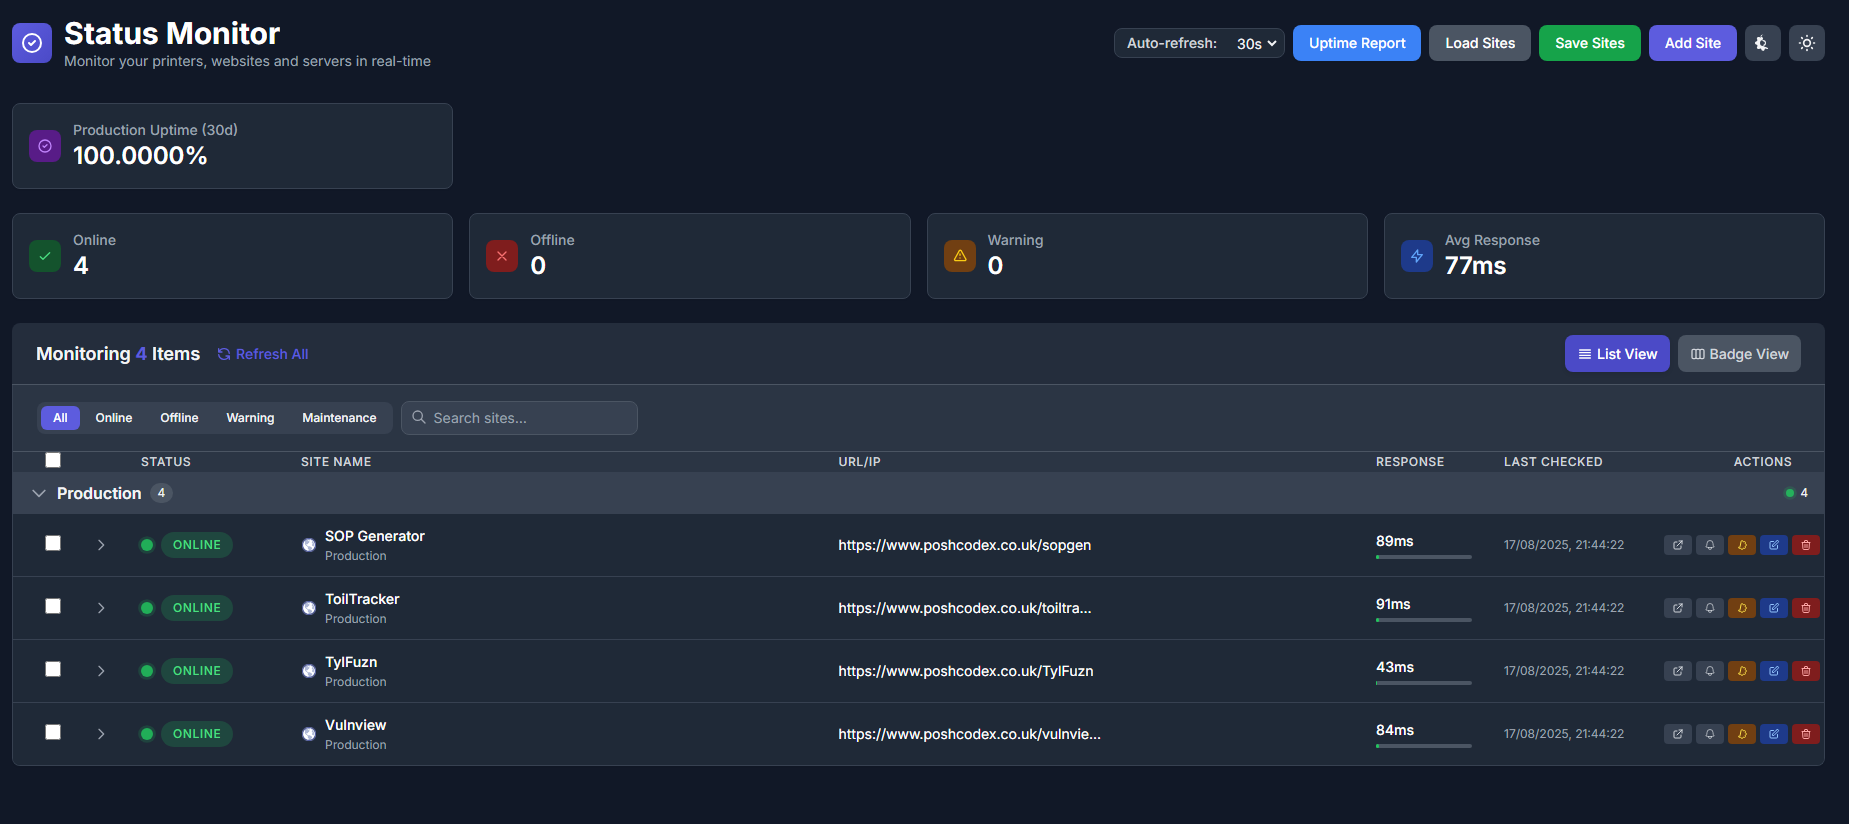Click the 84ms response value
This screenshot has height=824, width=1849.
pyautogui.click(x=1395, y=730)
